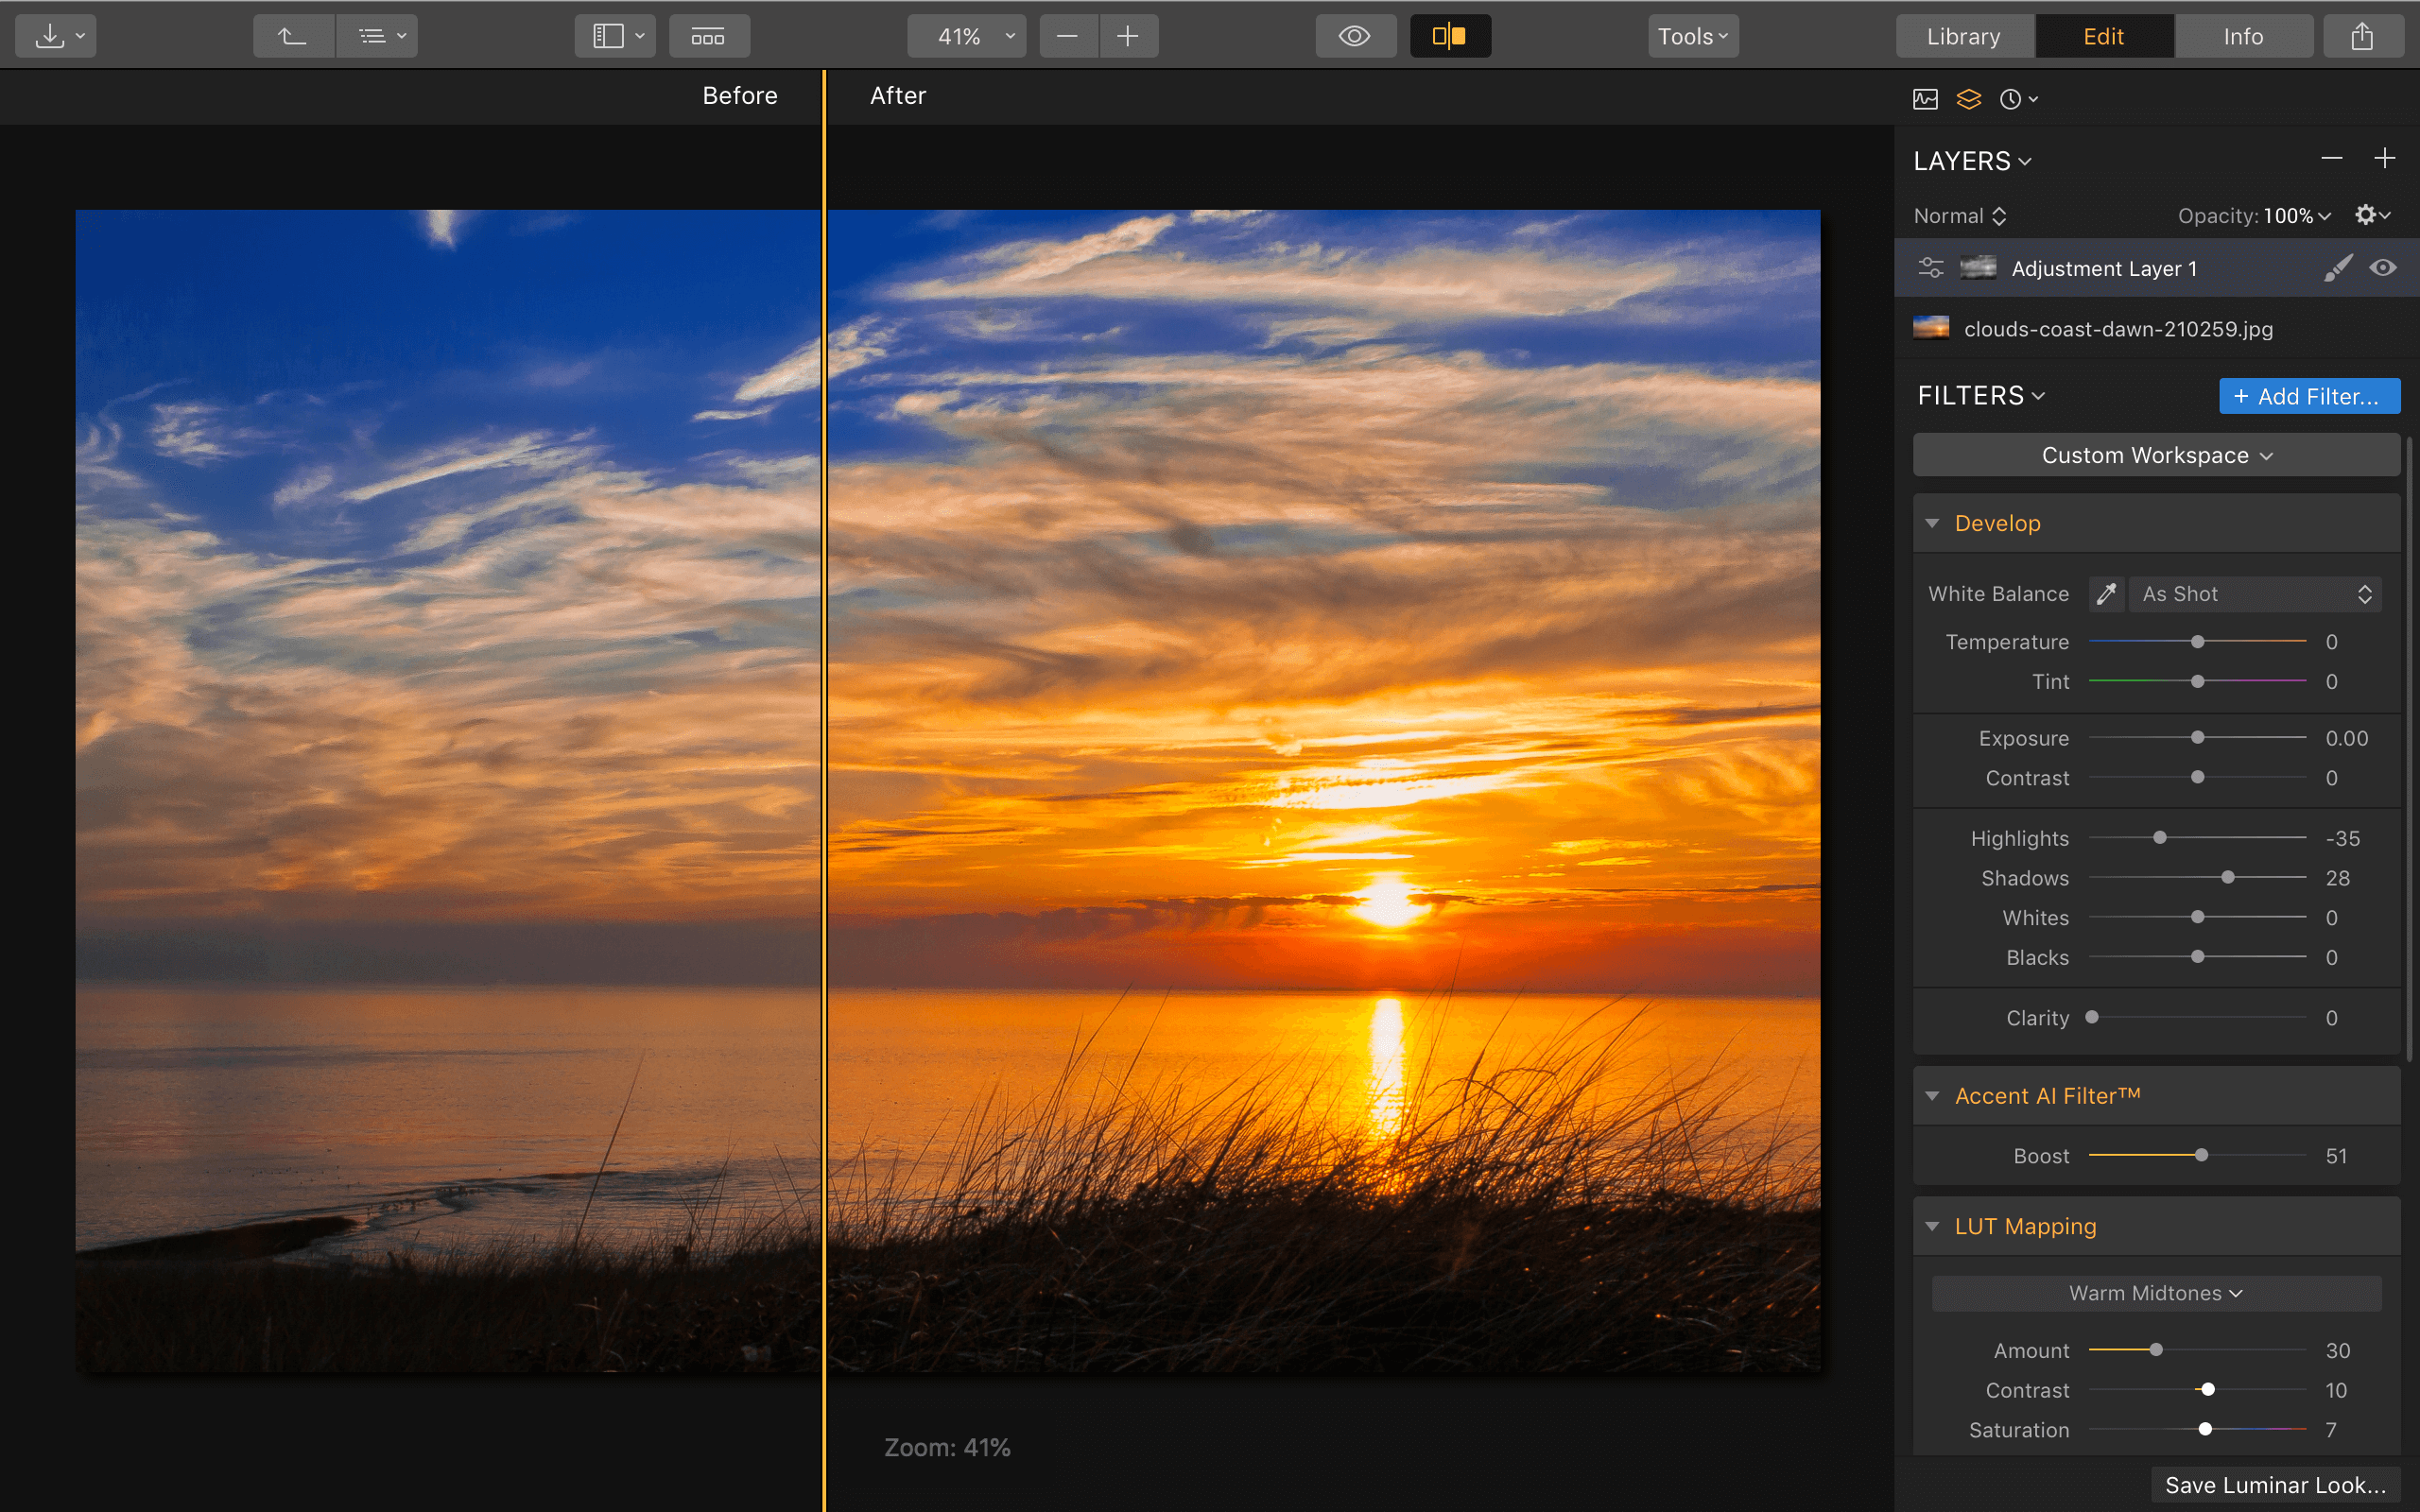Open the White Balance As Shot dropdown

[2254, 593]
